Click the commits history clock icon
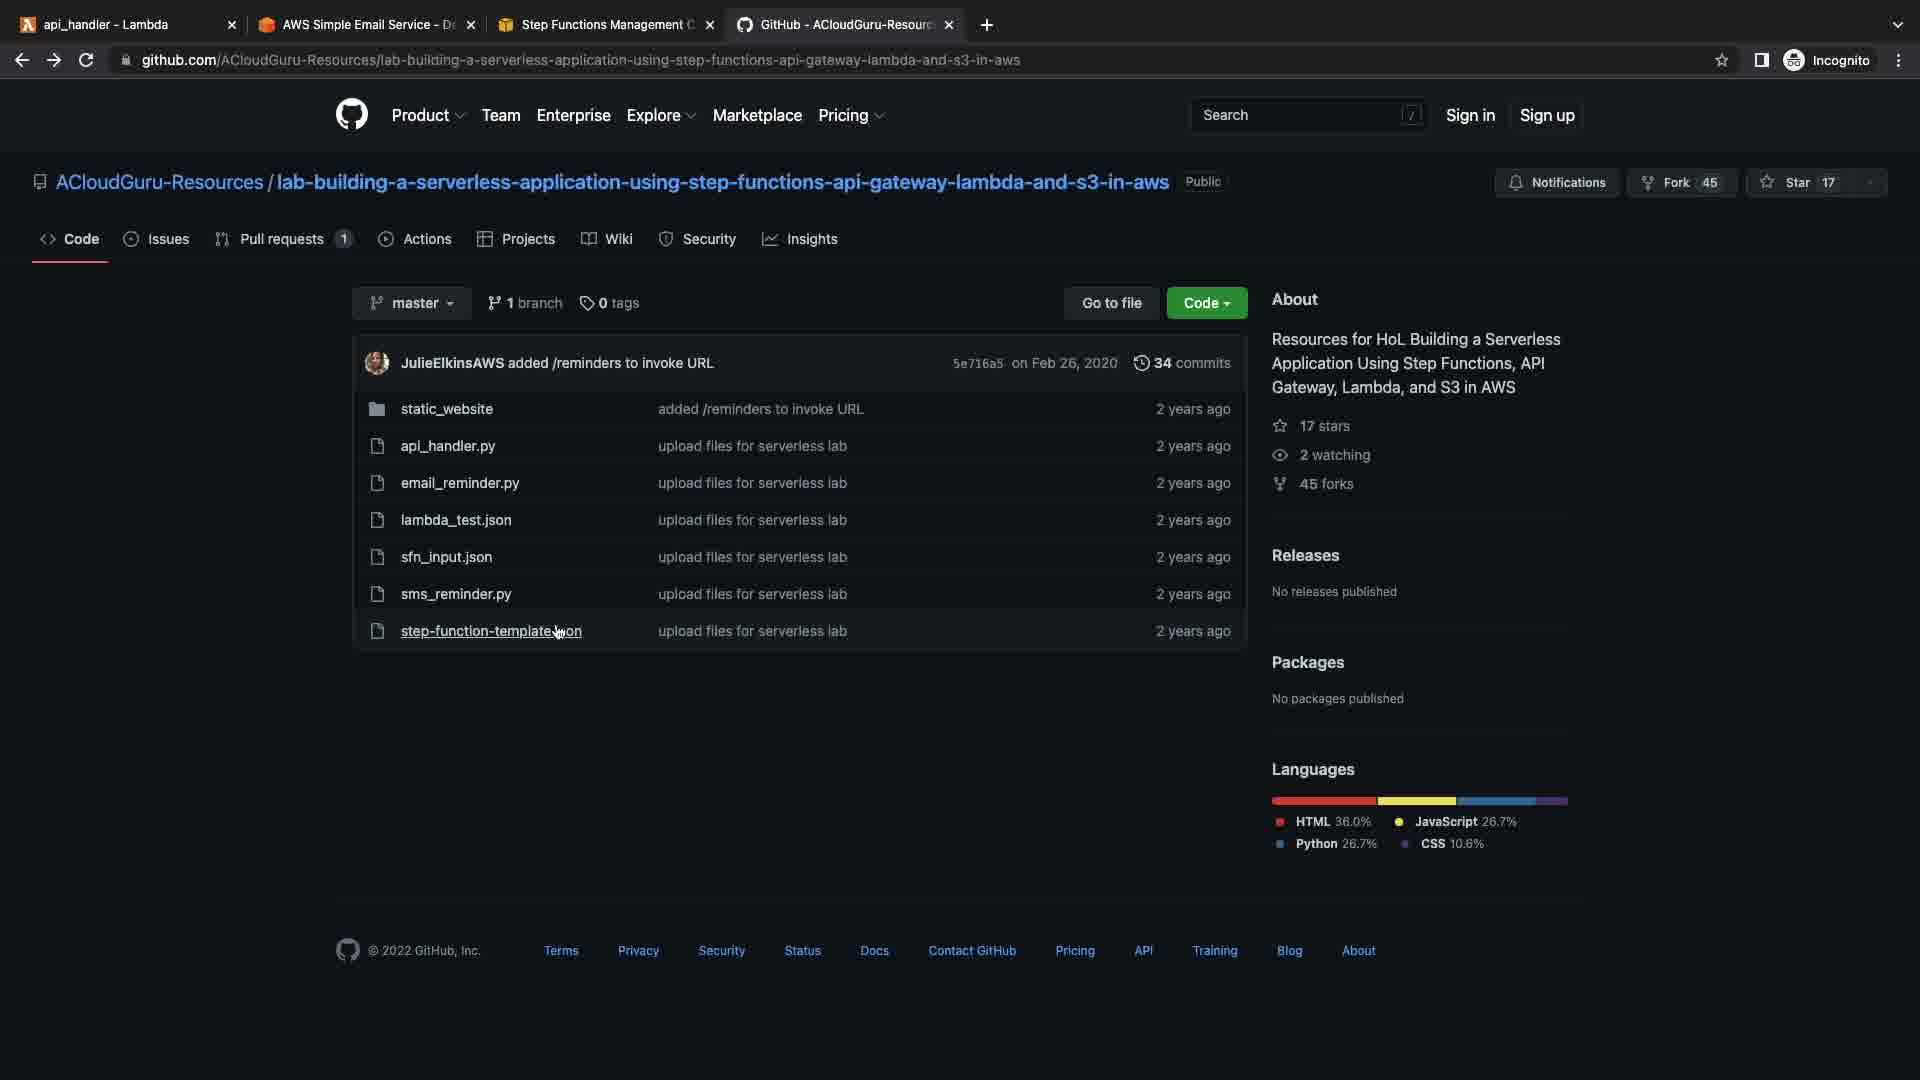 tap(1141, 363)
